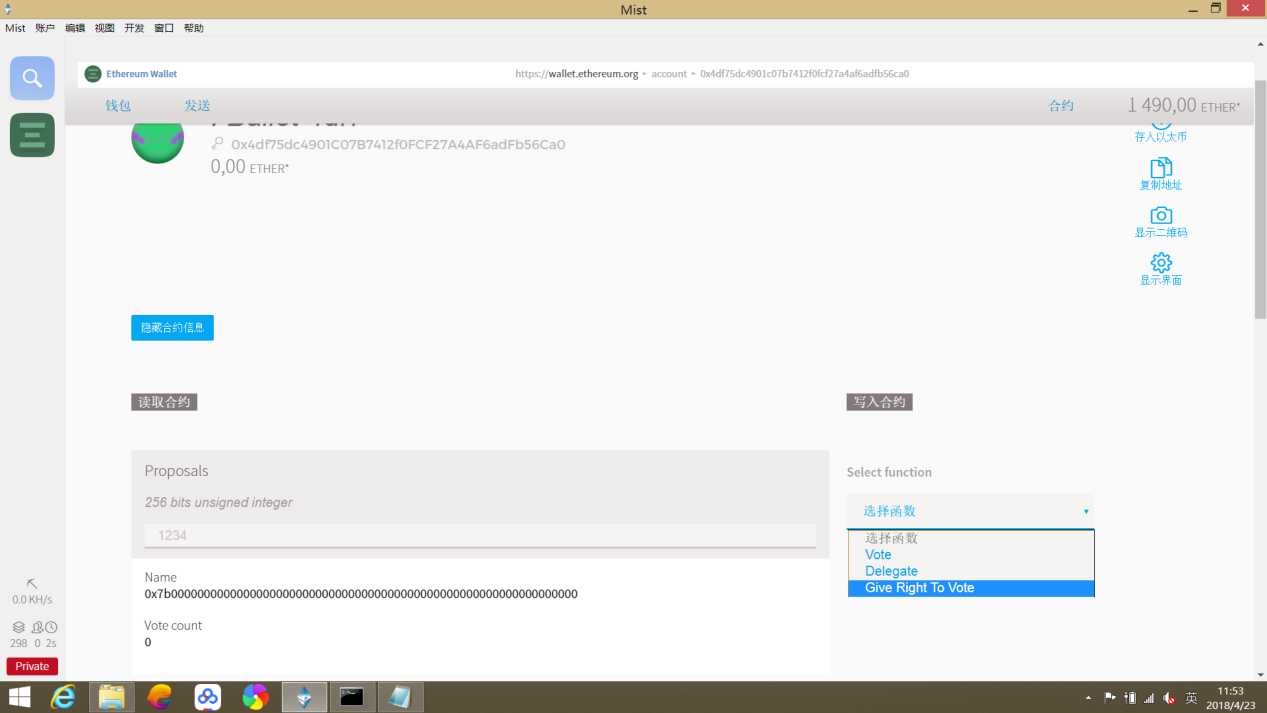Screen dimensions: 1267x713
Task: Click the Vote count label
Action: tap(173, 626)
